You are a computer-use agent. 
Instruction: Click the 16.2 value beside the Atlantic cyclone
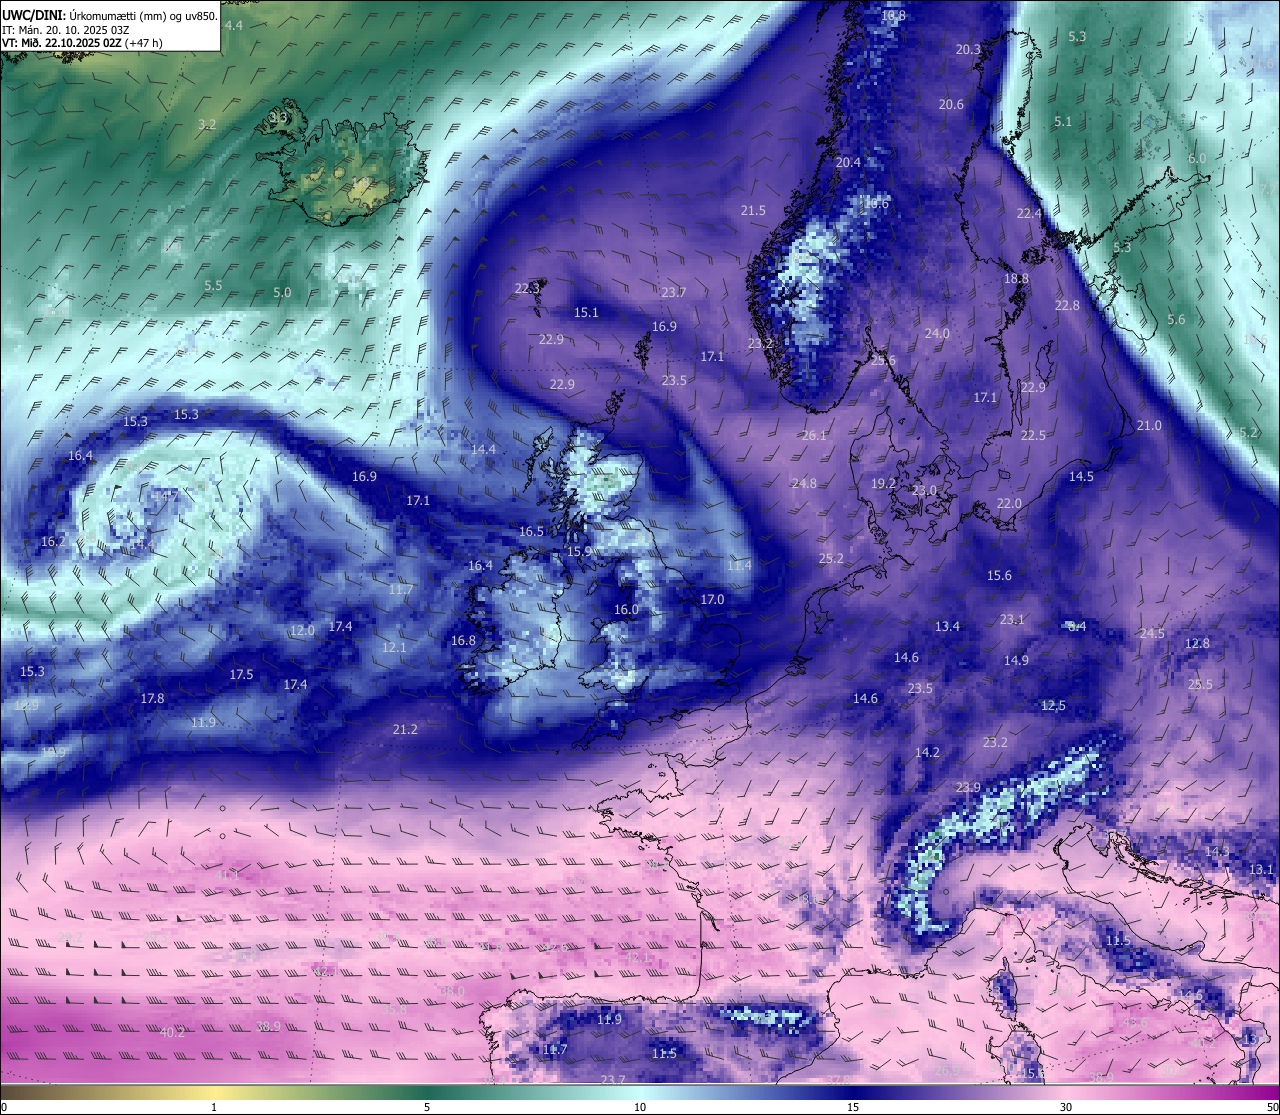coord(53,541)
